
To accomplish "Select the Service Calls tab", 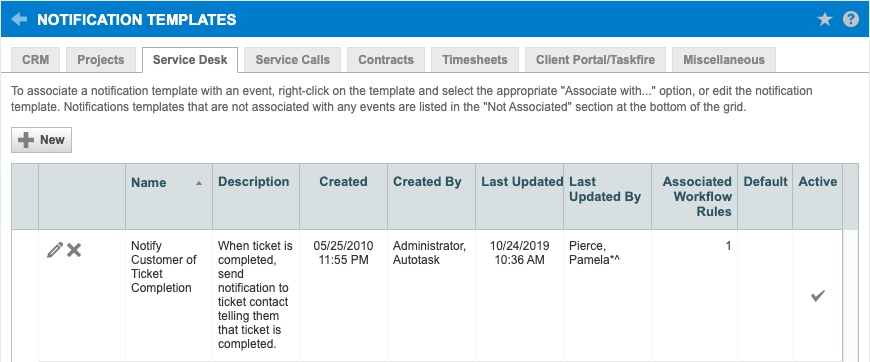I will (x=292, y=60).
